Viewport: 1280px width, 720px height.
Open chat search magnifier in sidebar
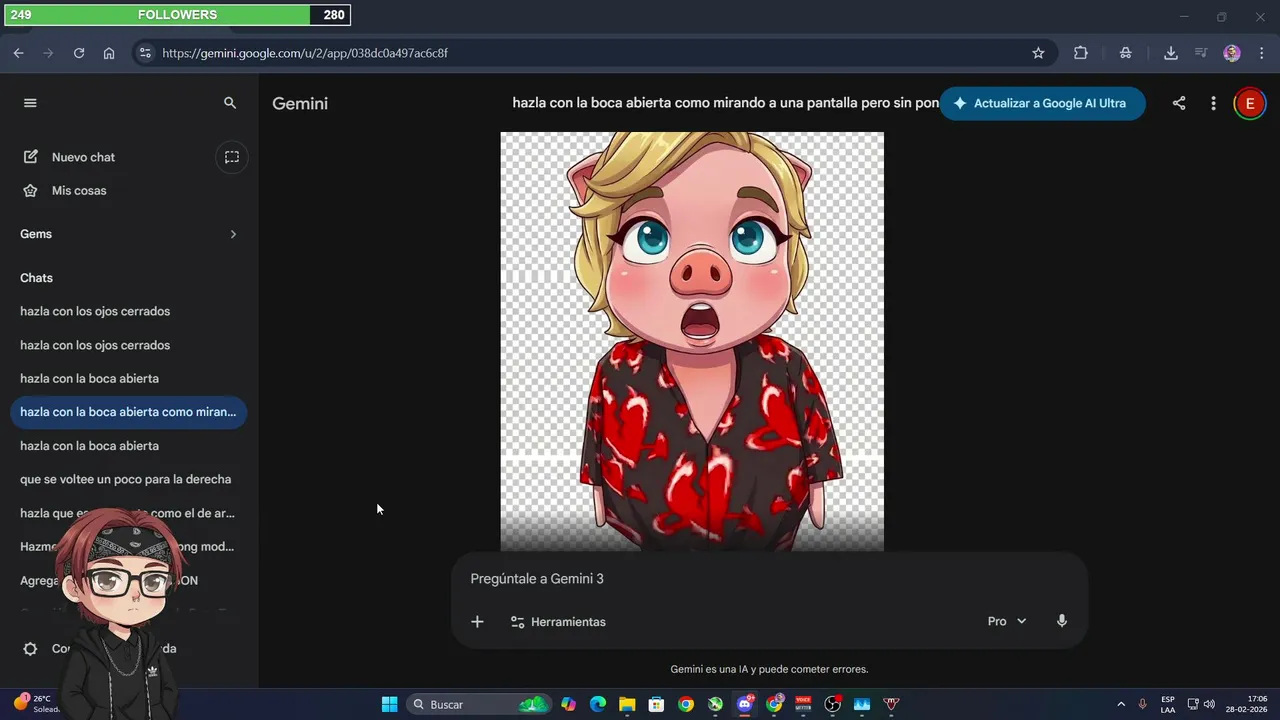(x=230, y=103)
